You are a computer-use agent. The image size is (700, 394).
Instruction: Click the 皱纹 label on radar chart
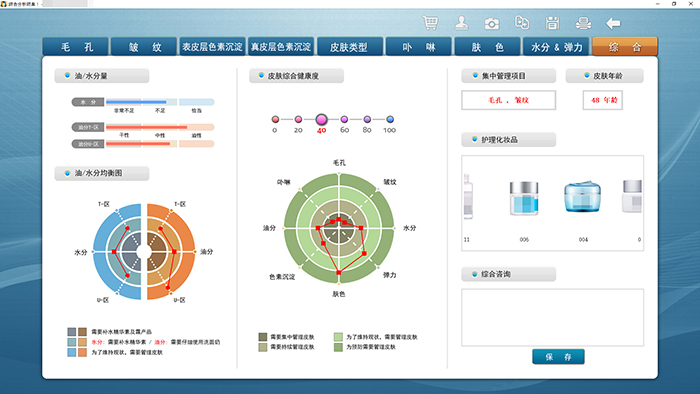(x=390, y=182)
